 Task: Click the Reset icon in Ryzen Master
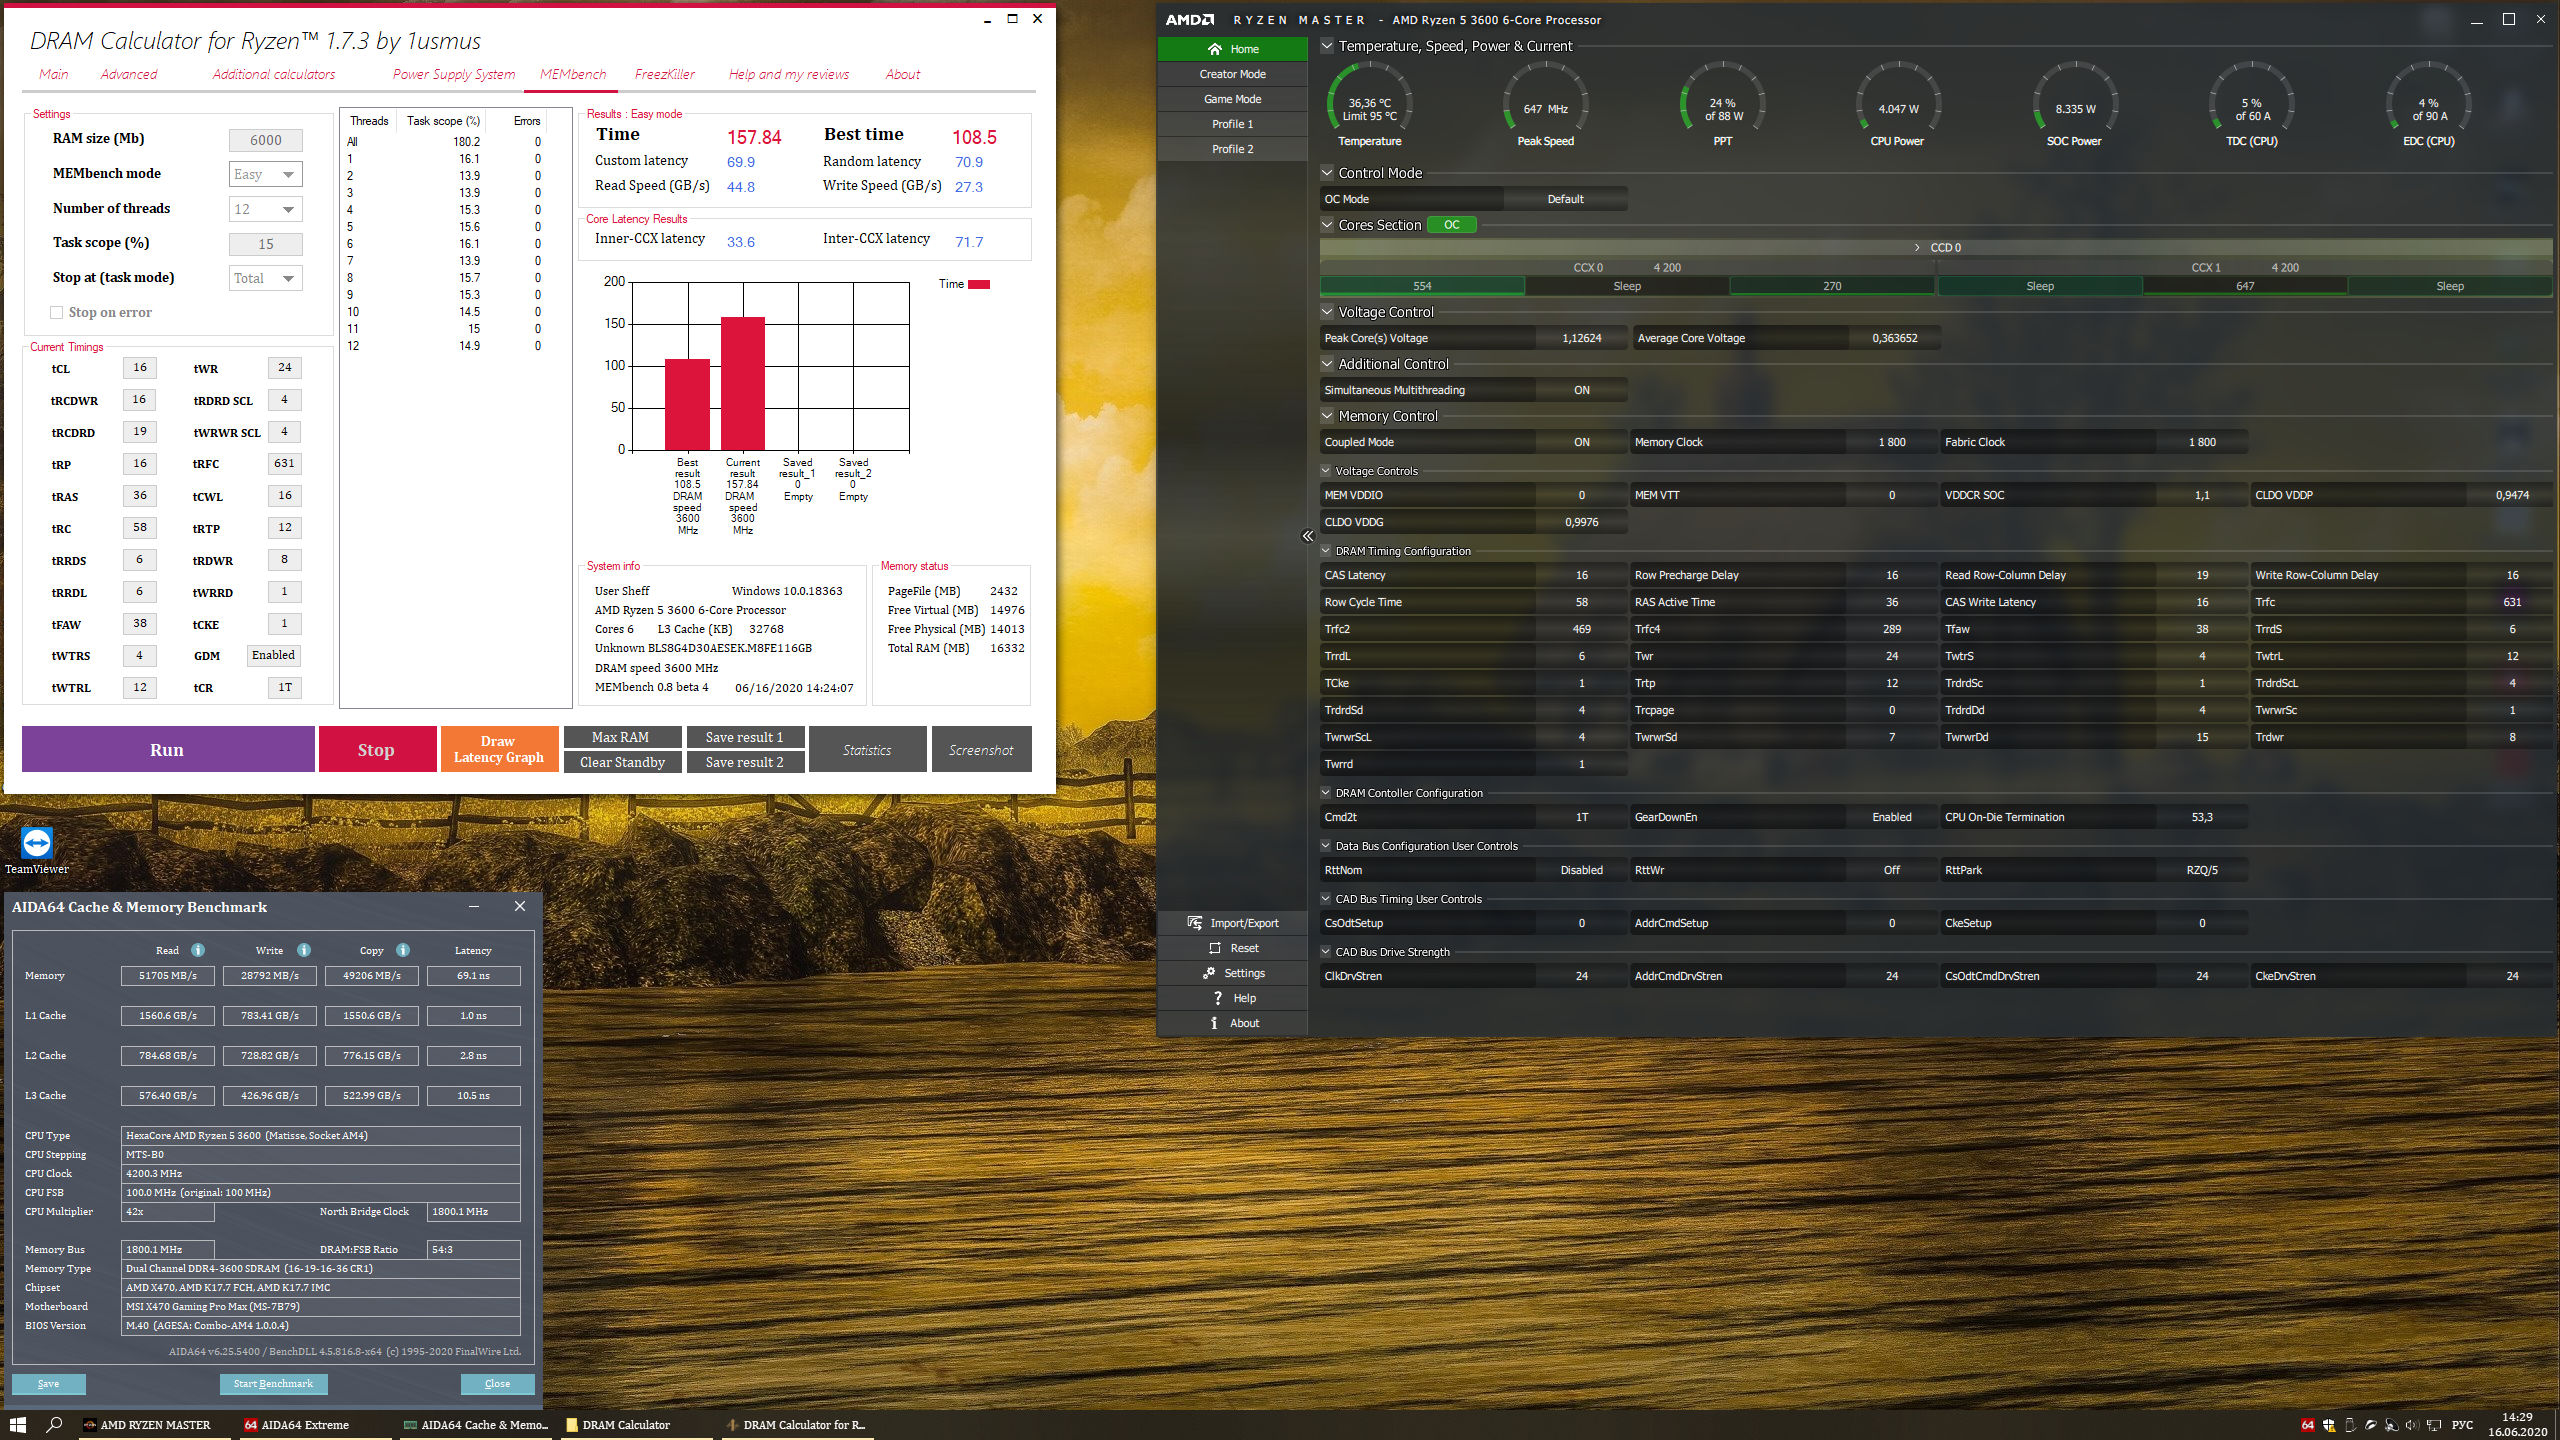coord(1215,948)
